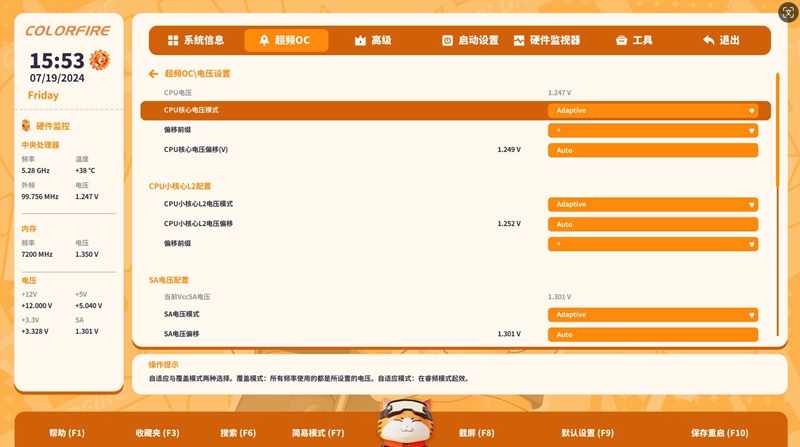Viewport: 800px width, 447px height.
Task: Click the back arrow next to 超频OC\电压设置
Action: click(153, 74)
